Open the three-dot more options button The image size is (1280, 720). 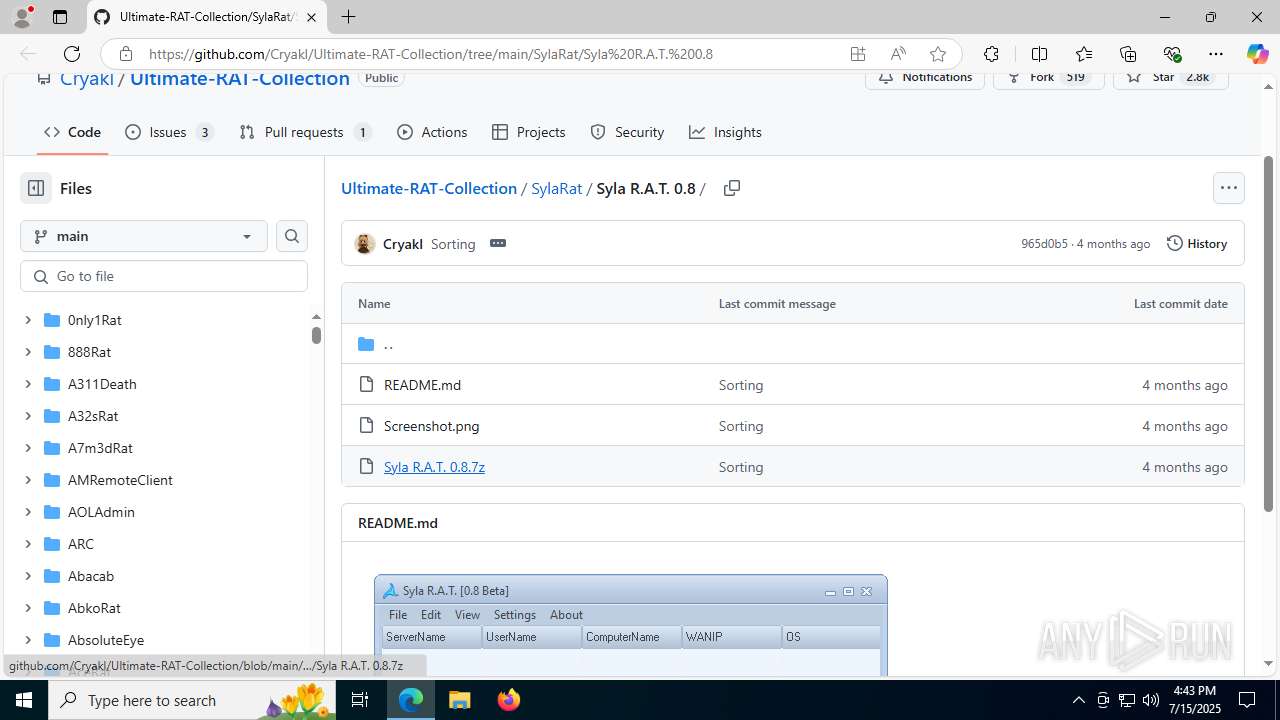(x=1229, y=188)
